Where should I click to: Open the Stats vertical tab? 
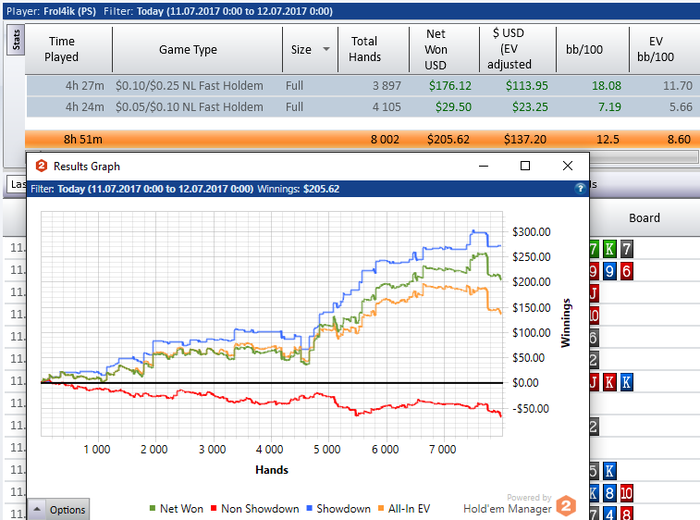point(16,40)
